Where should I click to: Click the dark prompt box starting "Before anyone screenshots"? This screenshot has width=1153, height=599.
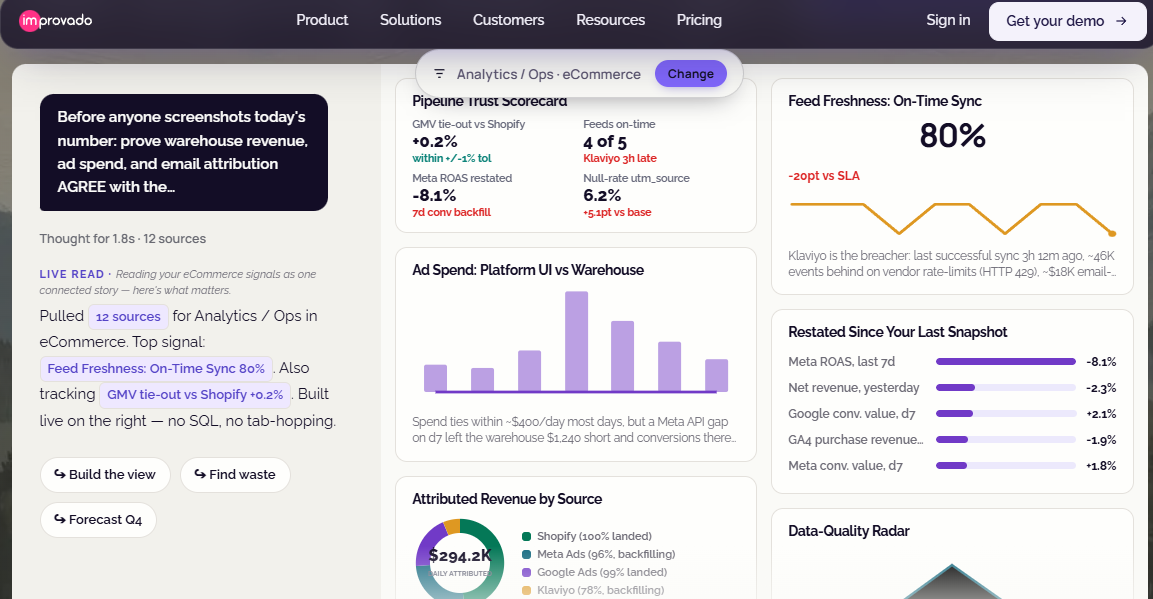point(184,152)
